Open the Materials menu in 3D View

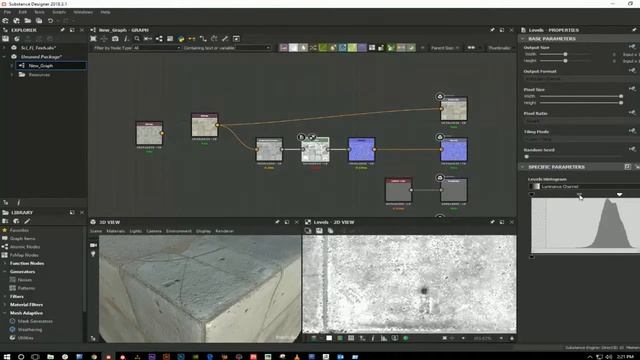click(x=116, y=231)
